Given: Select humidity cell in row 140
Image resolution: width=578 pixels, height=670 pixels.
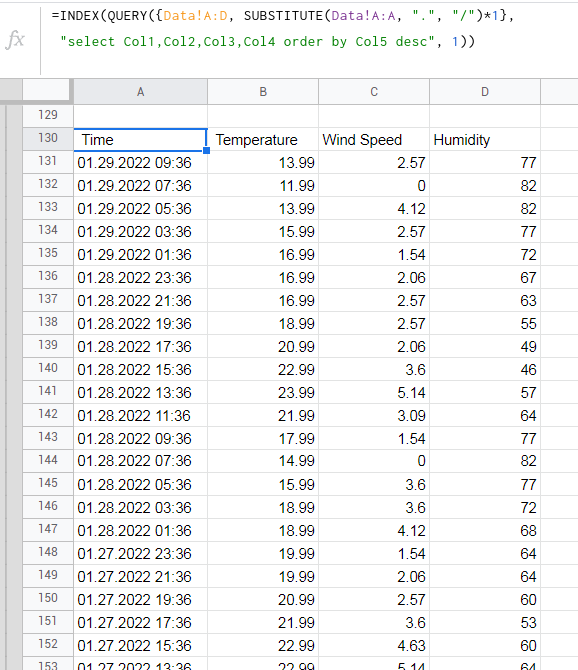Looking at the screenshot, I should pos(485,369).
